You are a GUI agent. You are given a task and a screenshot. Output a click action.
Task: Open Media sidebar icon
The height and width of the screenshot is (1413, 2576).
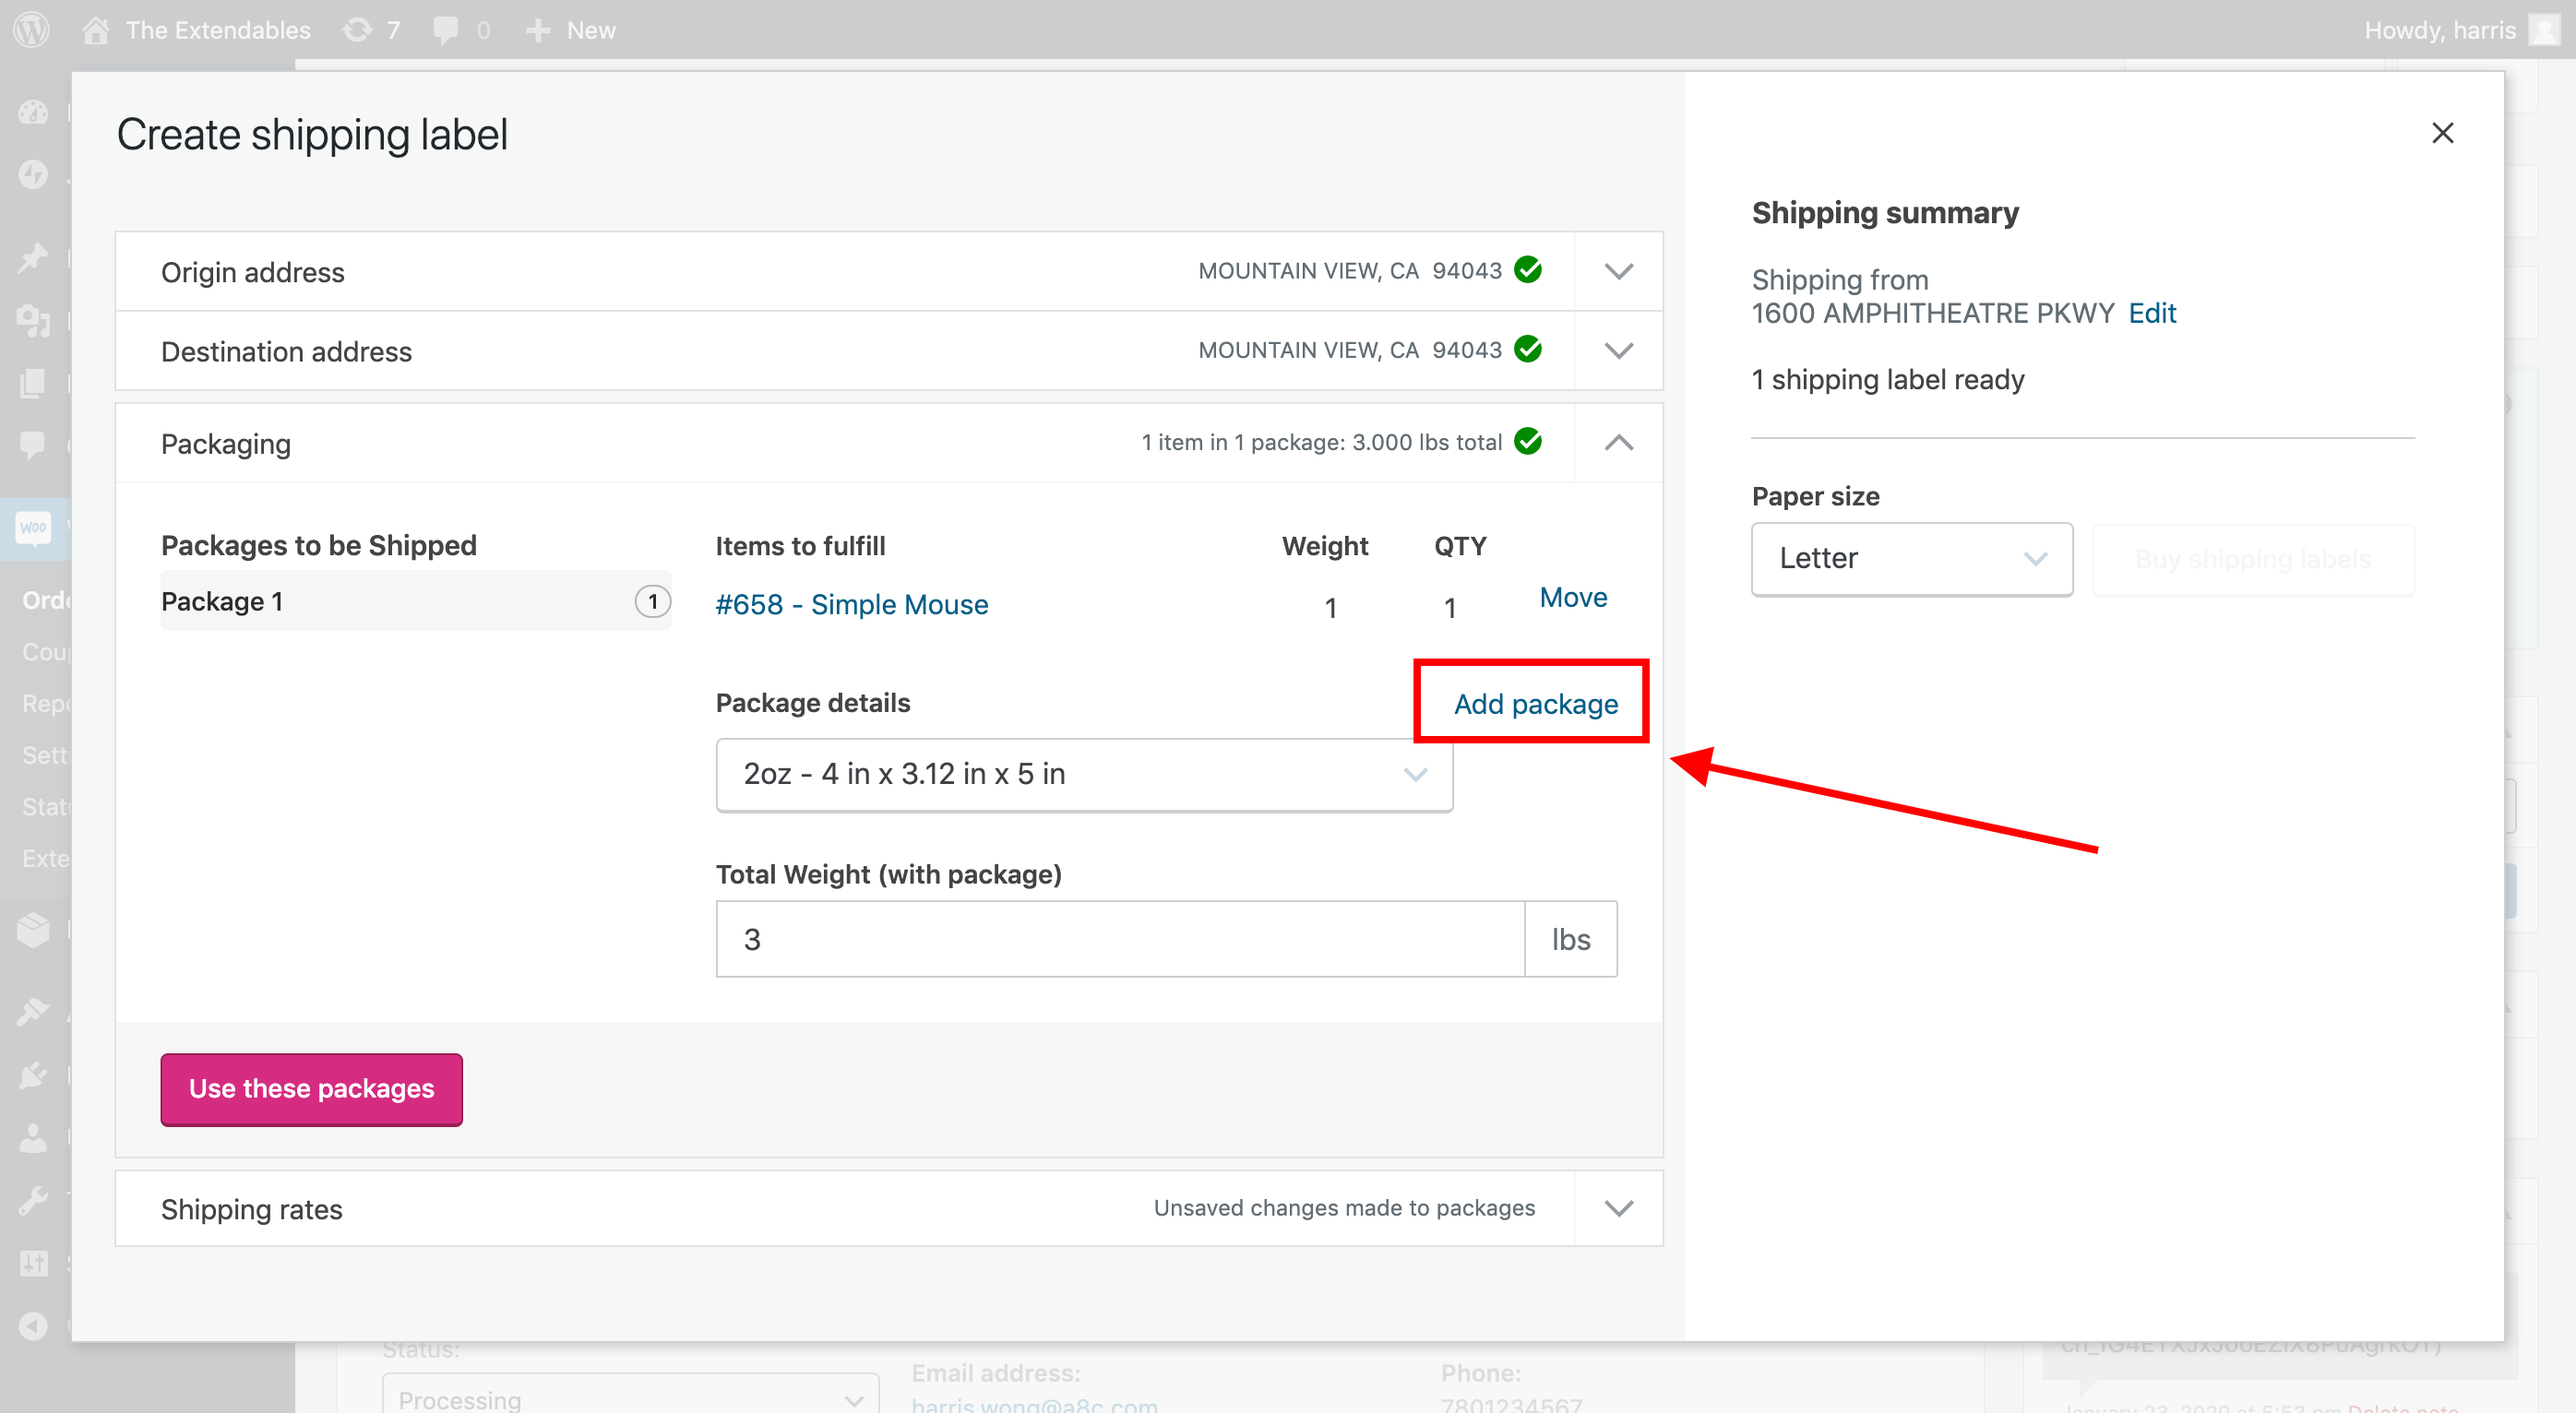pos(33,320)
